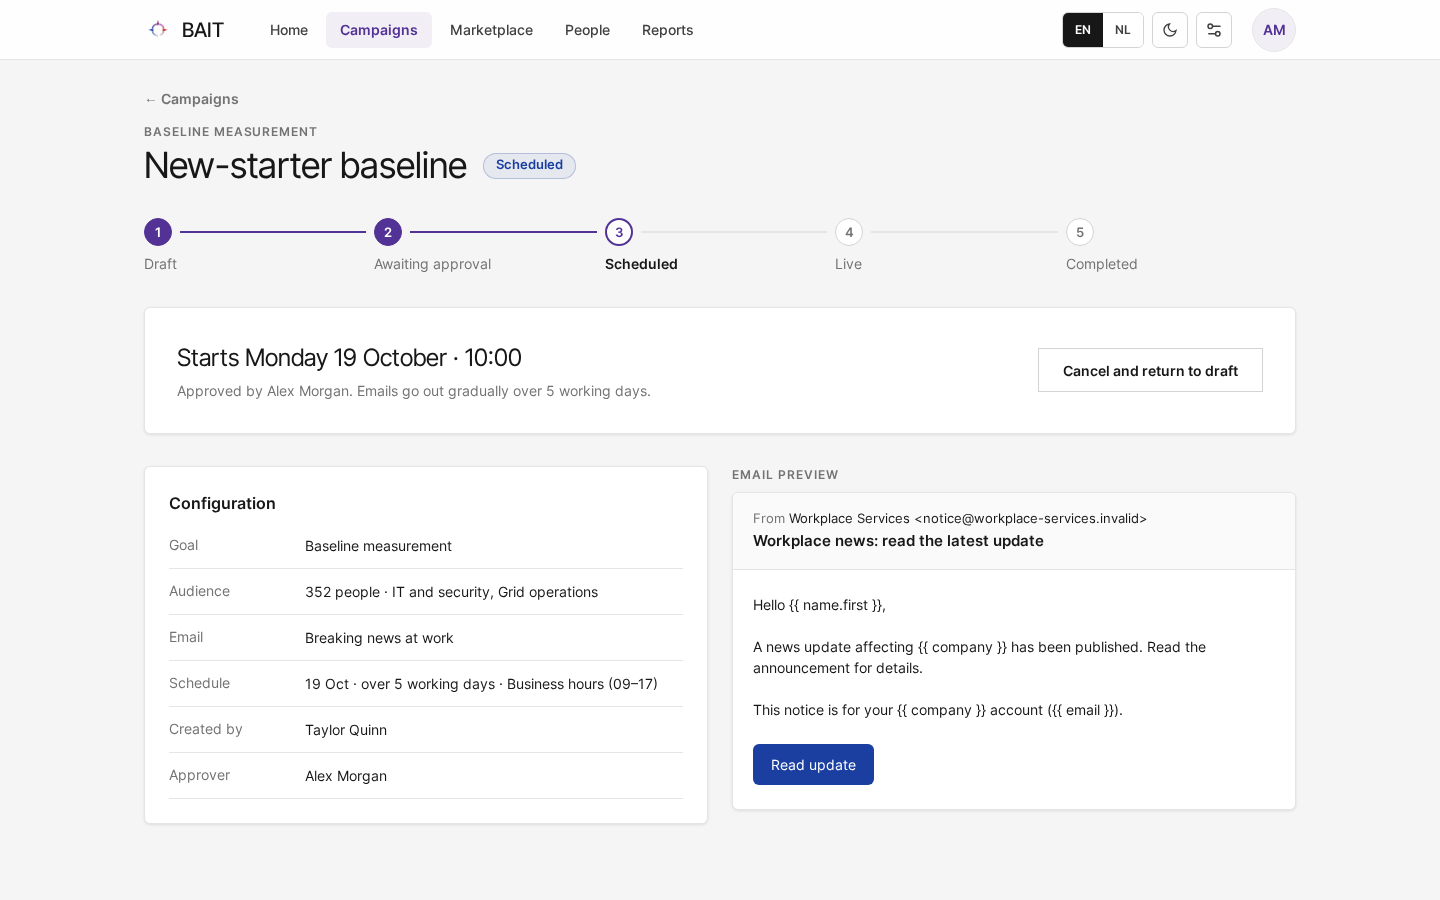The width and height of the screenshot is (1440, 900).
Task: Navigate to People
Action: coord(587,30)
